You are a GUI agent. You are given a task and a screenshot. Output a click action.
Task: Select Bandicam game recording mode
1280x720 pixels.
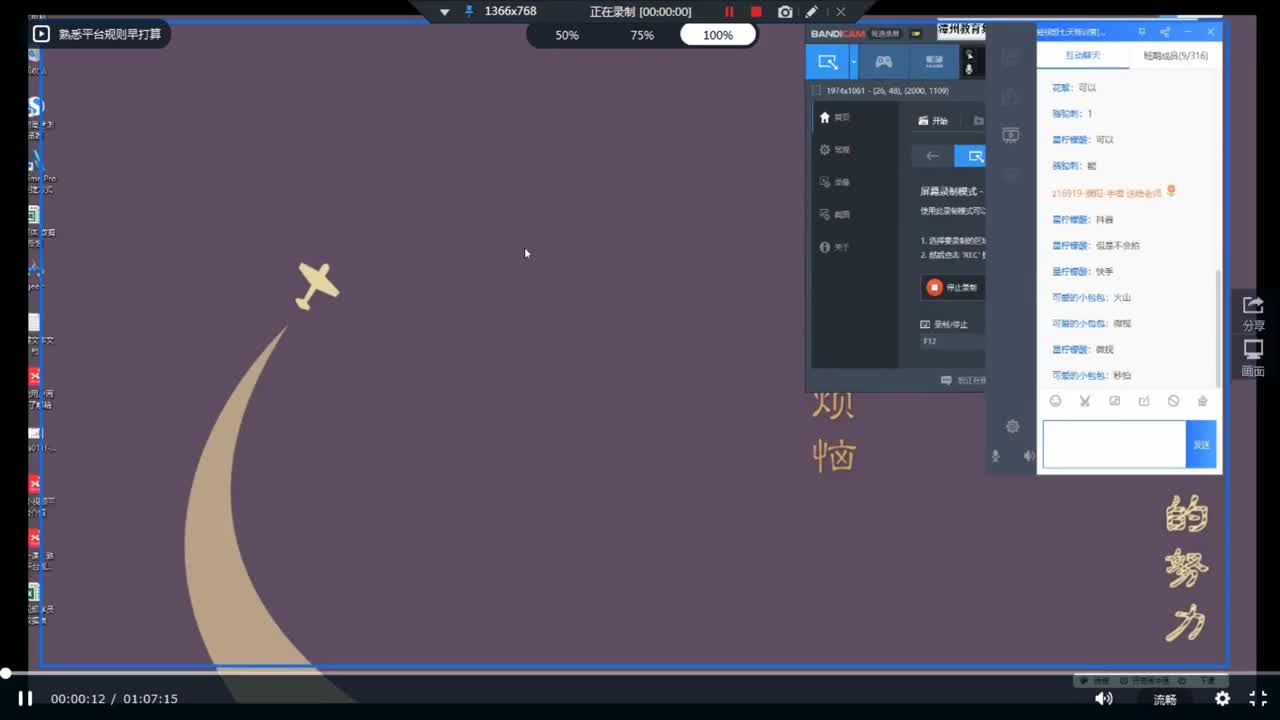click(x=884, y=62)
